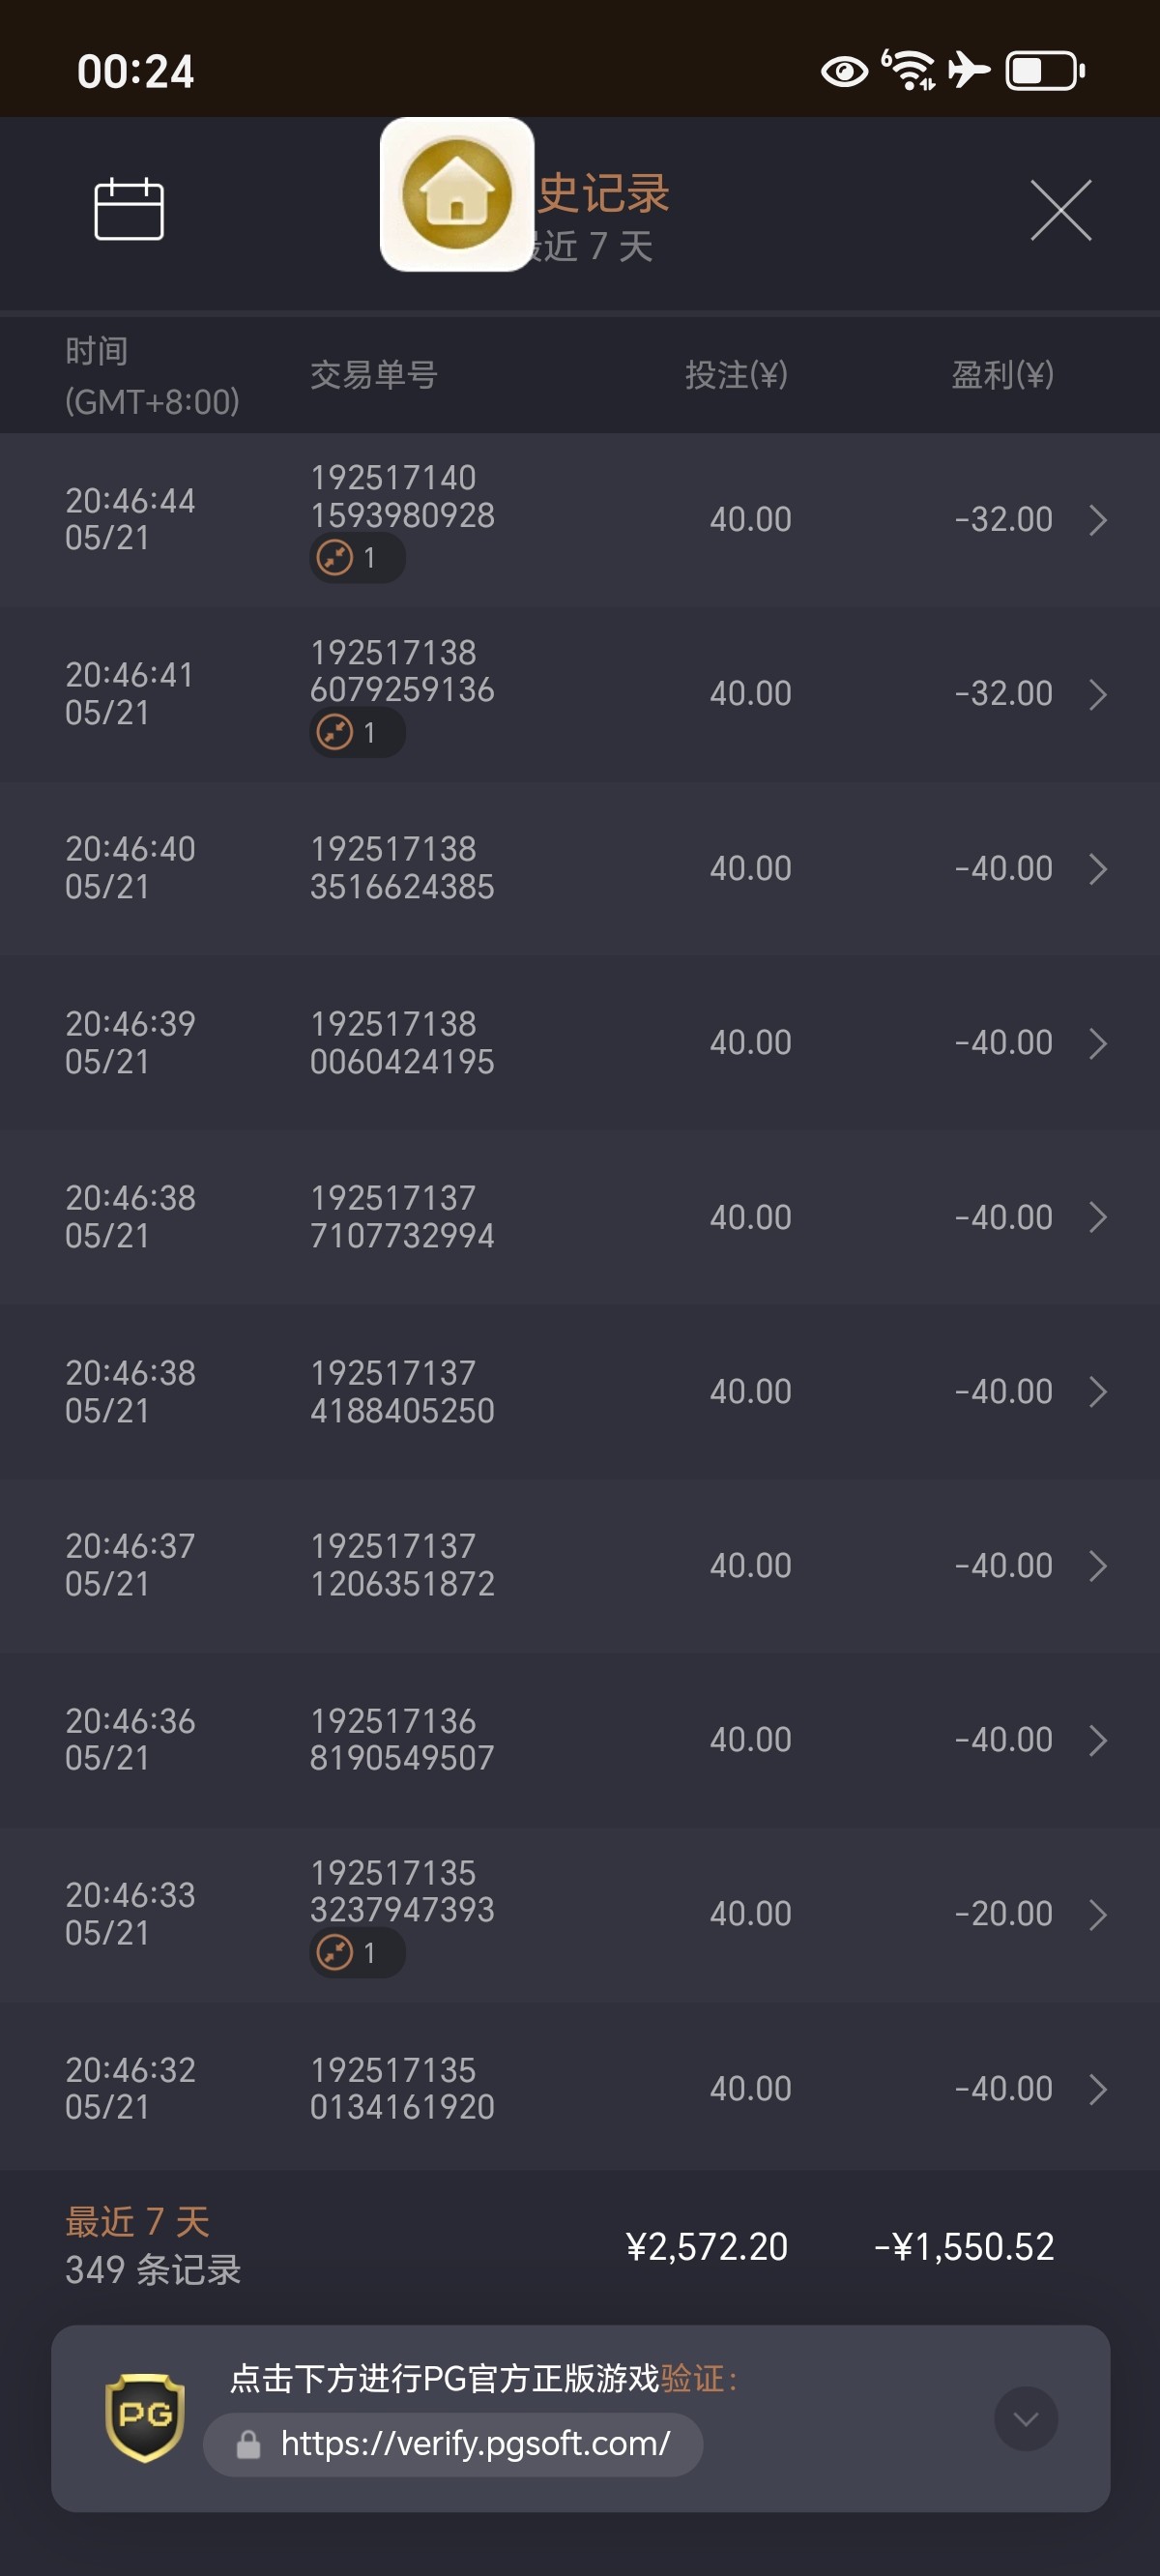Tap the 最近 7 天 summary label

point(137,2222)
